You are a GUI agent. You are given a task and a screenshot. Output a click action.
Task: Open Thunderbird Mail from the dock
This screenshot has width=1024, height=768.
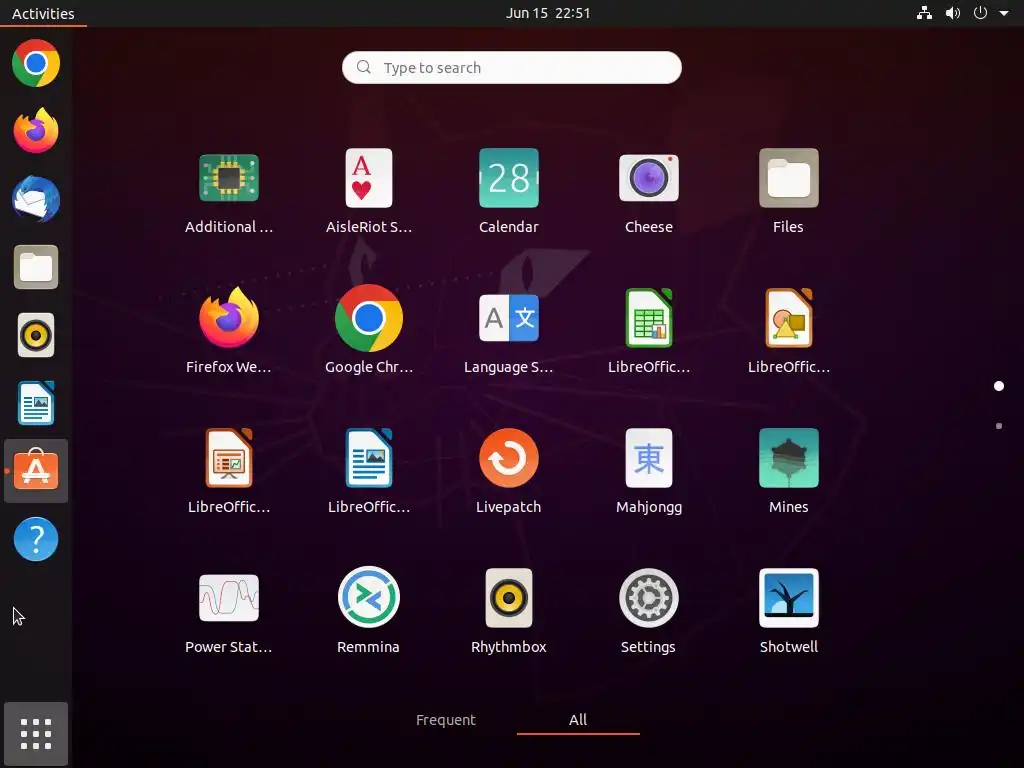[x=36, y=199]
